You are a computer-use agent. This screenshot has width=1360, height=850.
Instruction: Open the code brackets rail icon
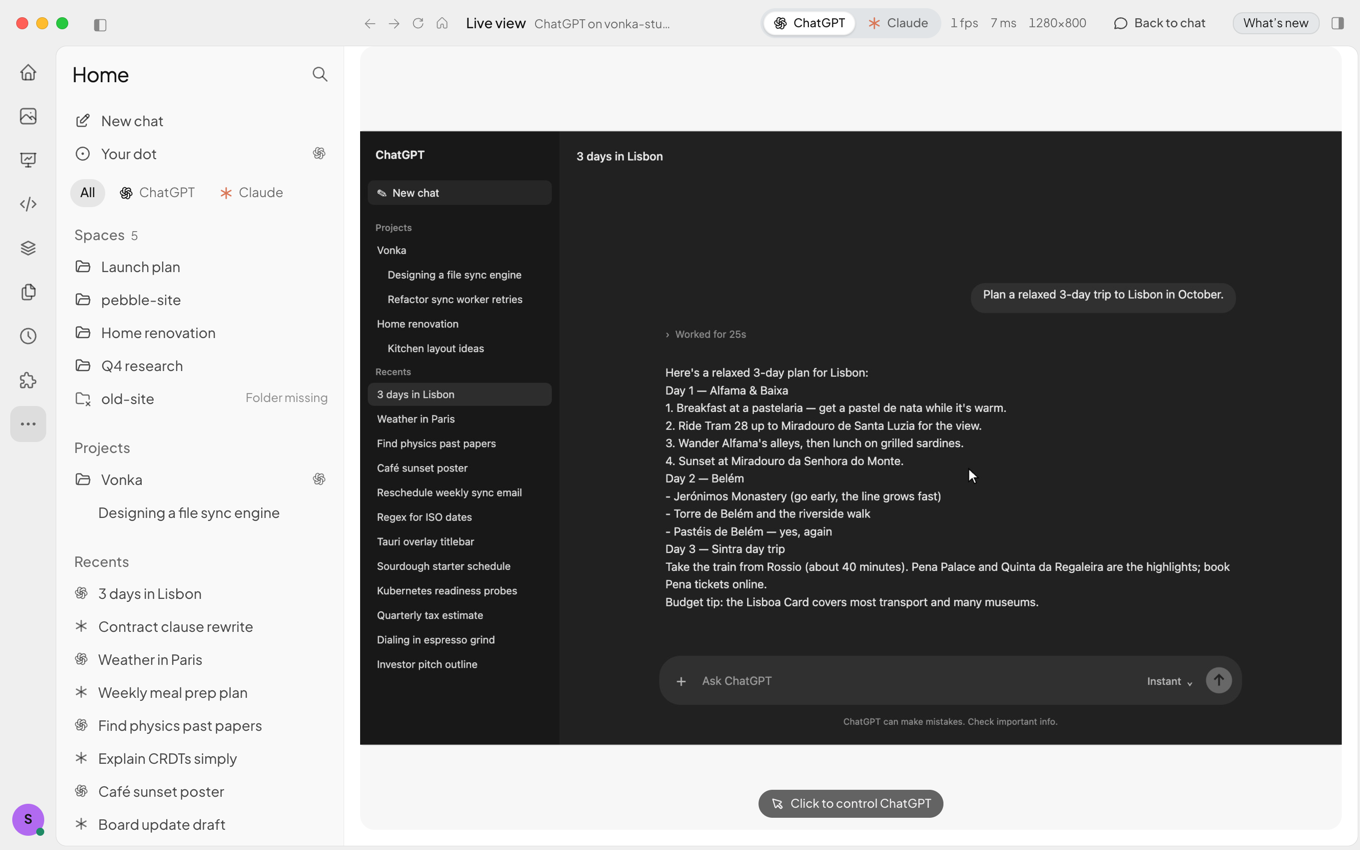pos(28,204)
